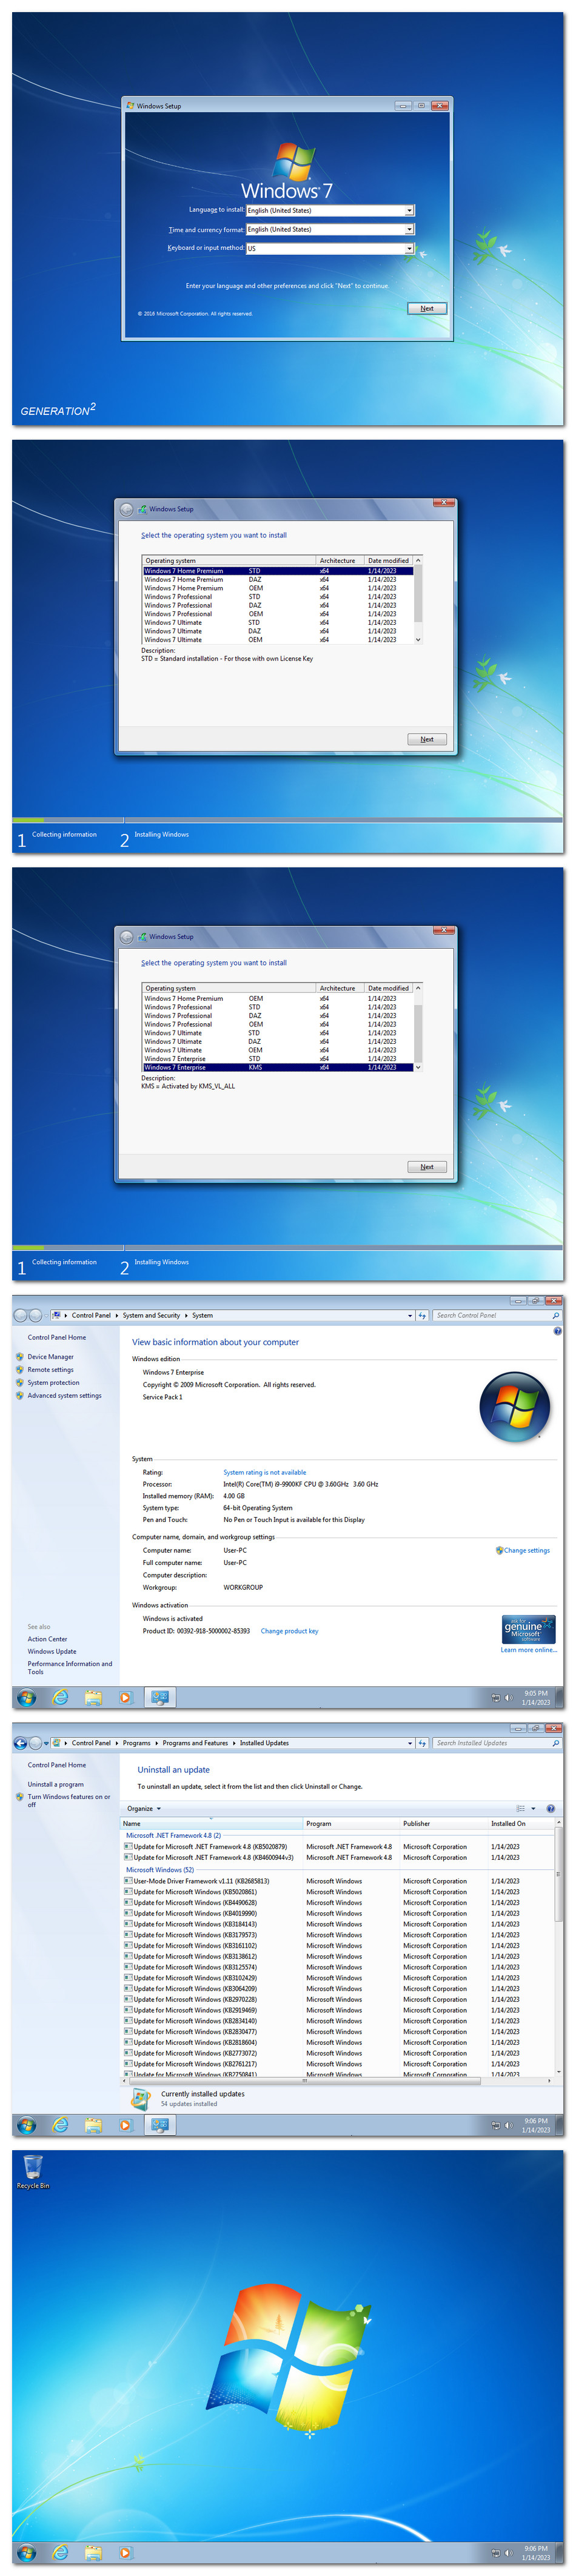Open Action Center under See also
Screen dimensions: 576x2576
click(x=47, y=1639)
